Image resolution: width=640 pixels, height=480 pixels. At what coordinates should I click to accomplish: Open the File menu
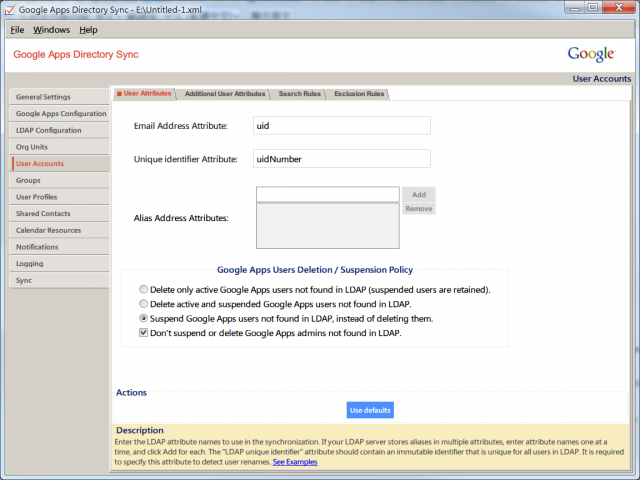coord(17,30)
